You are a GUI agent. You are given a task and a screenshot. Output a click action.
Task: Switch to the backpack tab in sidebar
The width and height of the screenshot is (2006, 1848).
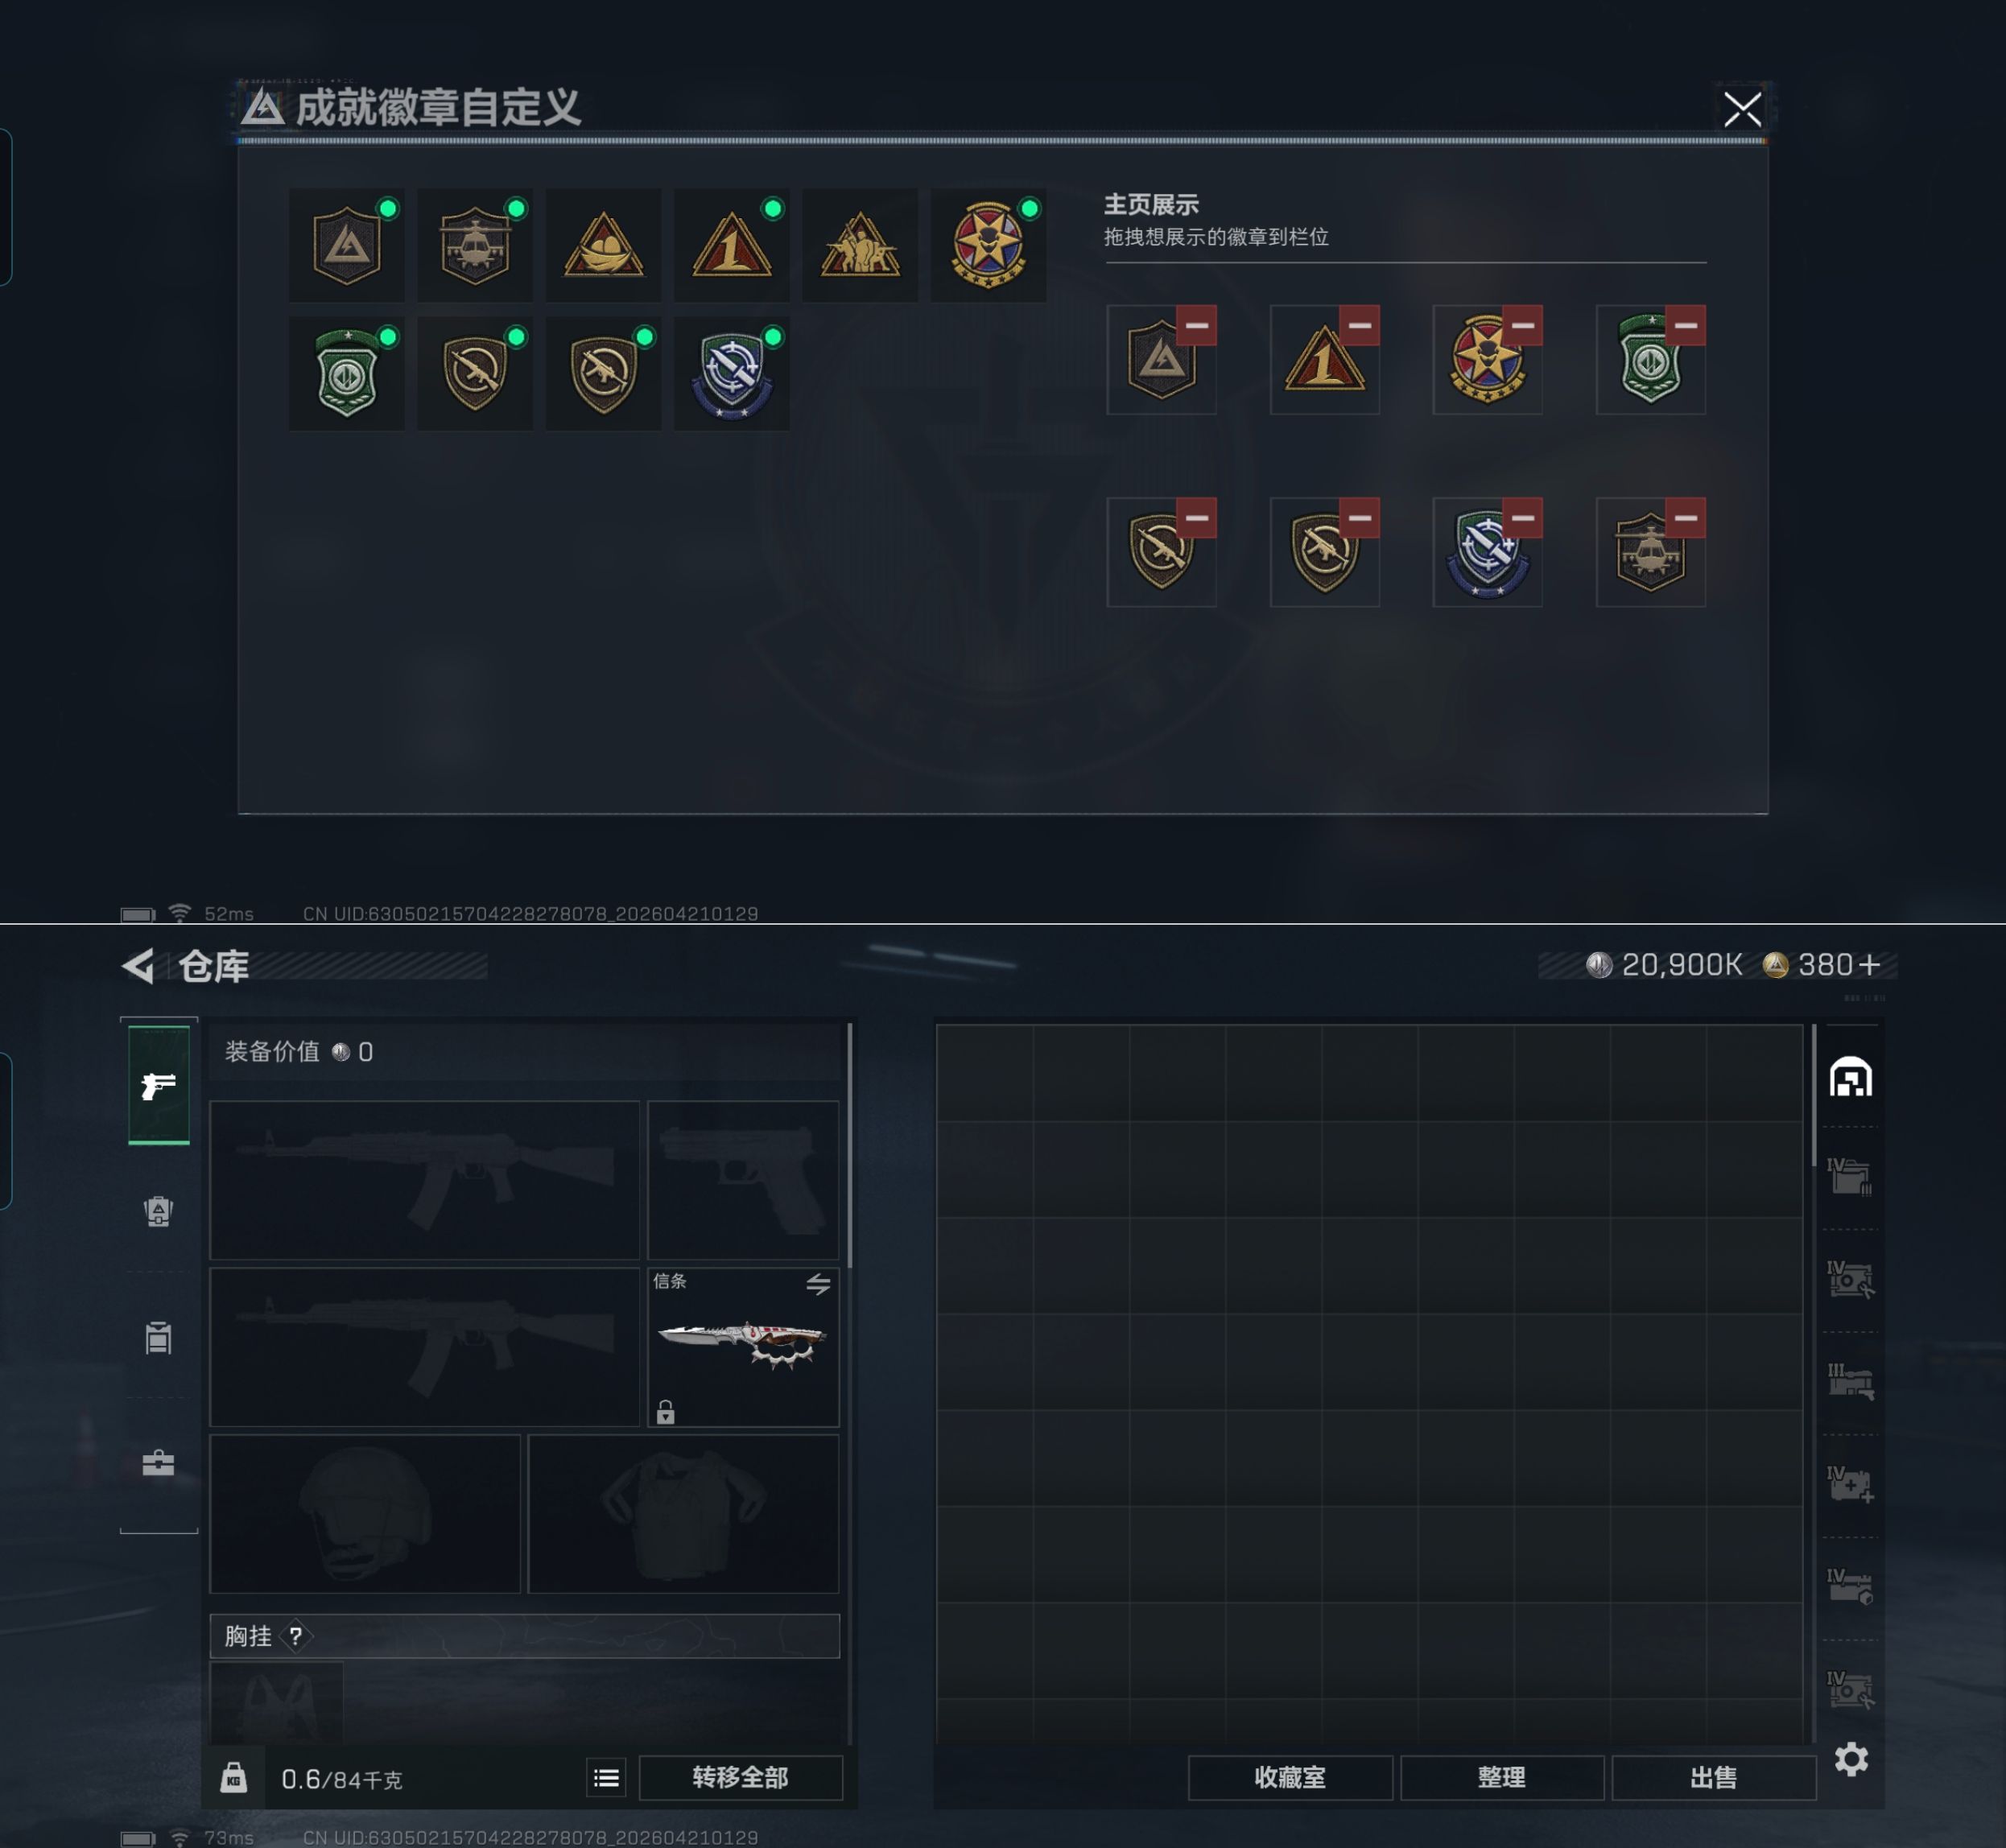(158, 1210)
